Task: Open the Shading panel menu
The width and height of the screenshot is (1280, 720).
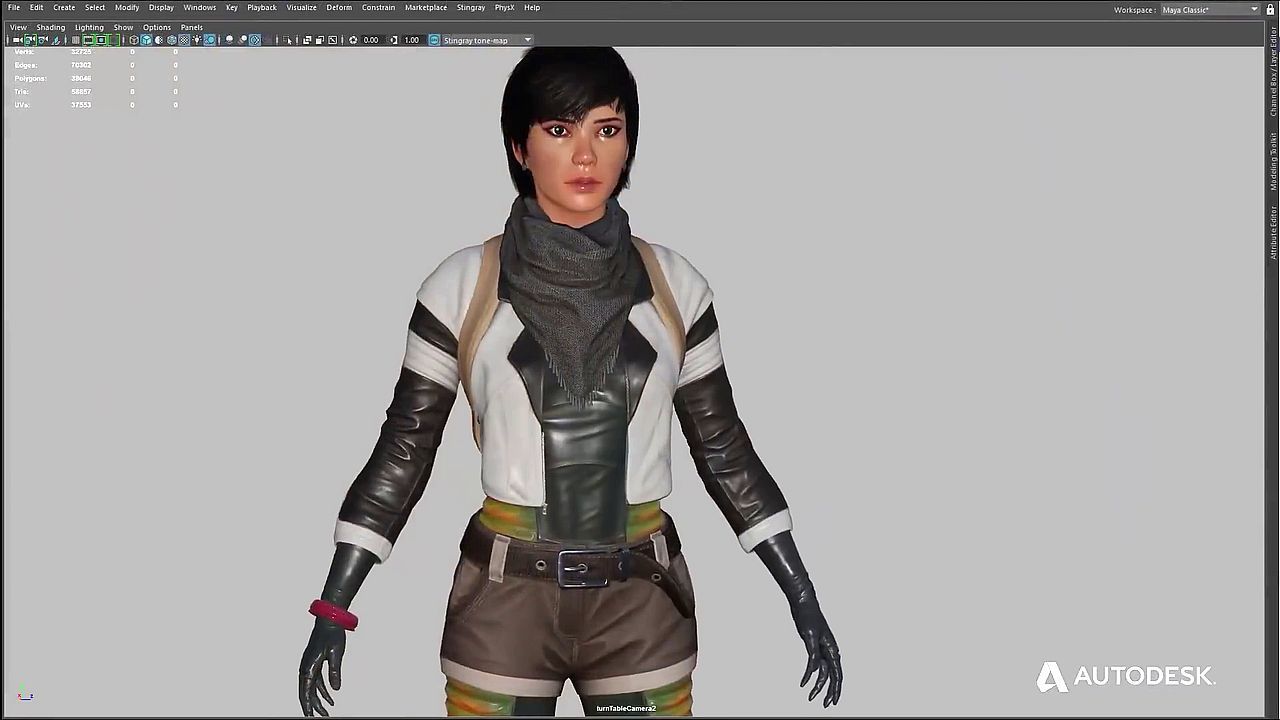Action: pos(50,27)
